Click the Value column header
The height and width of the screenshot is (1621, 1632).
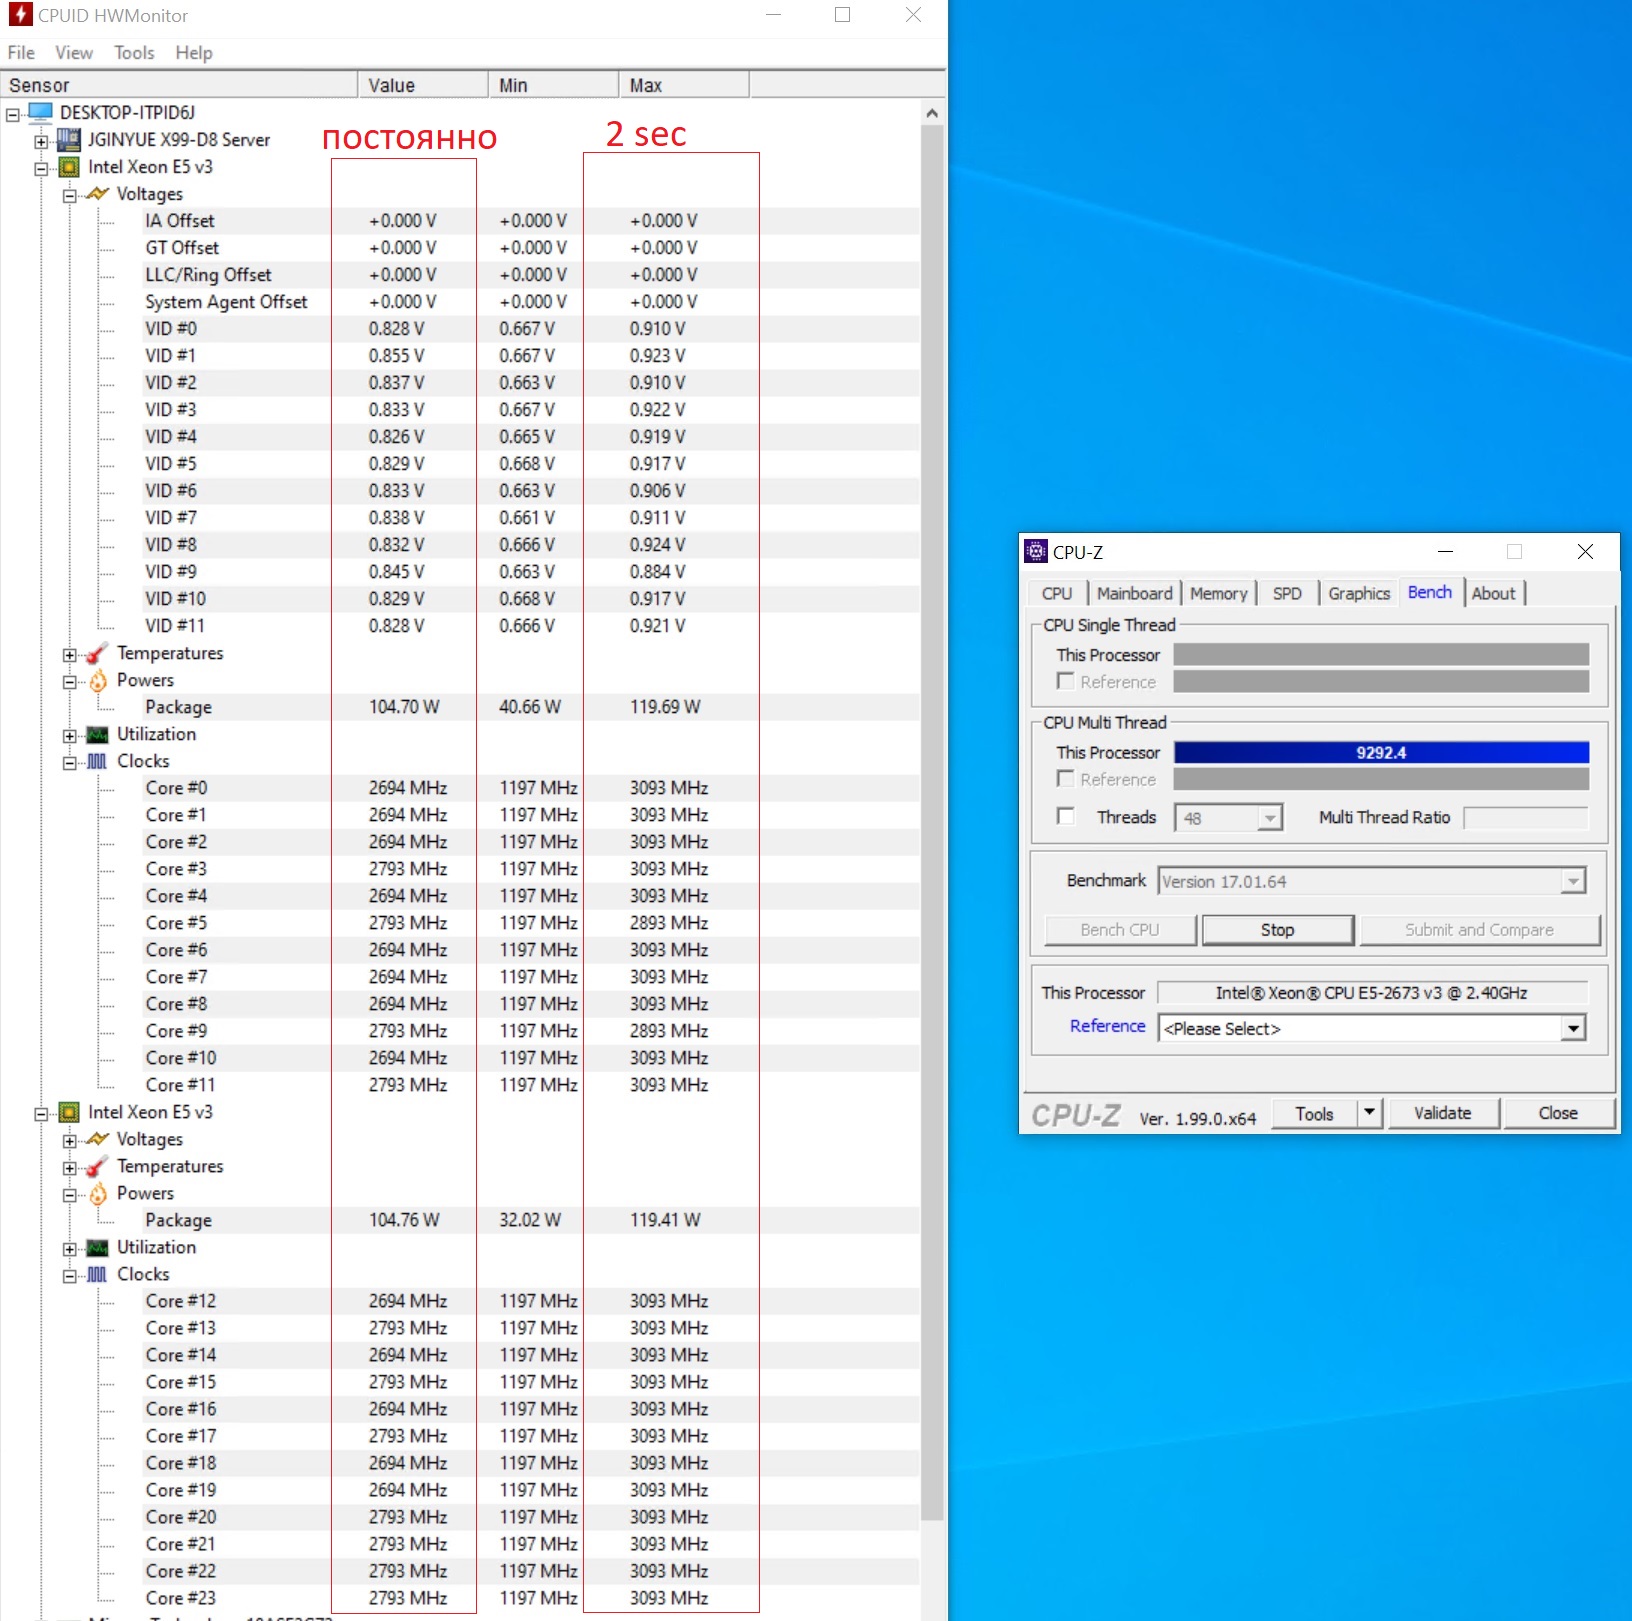(423, 85)
